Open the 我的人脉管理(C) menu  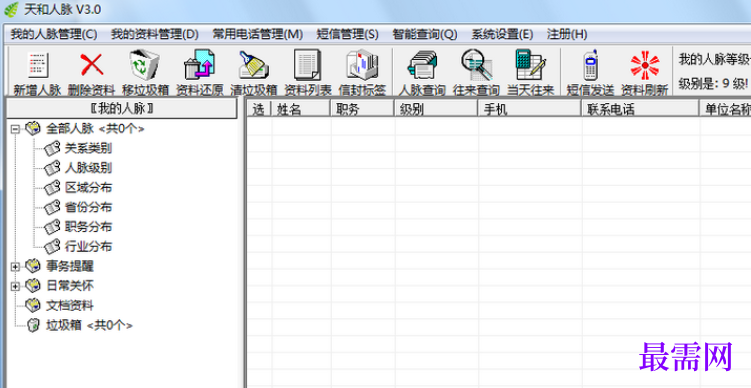[54, 34]
